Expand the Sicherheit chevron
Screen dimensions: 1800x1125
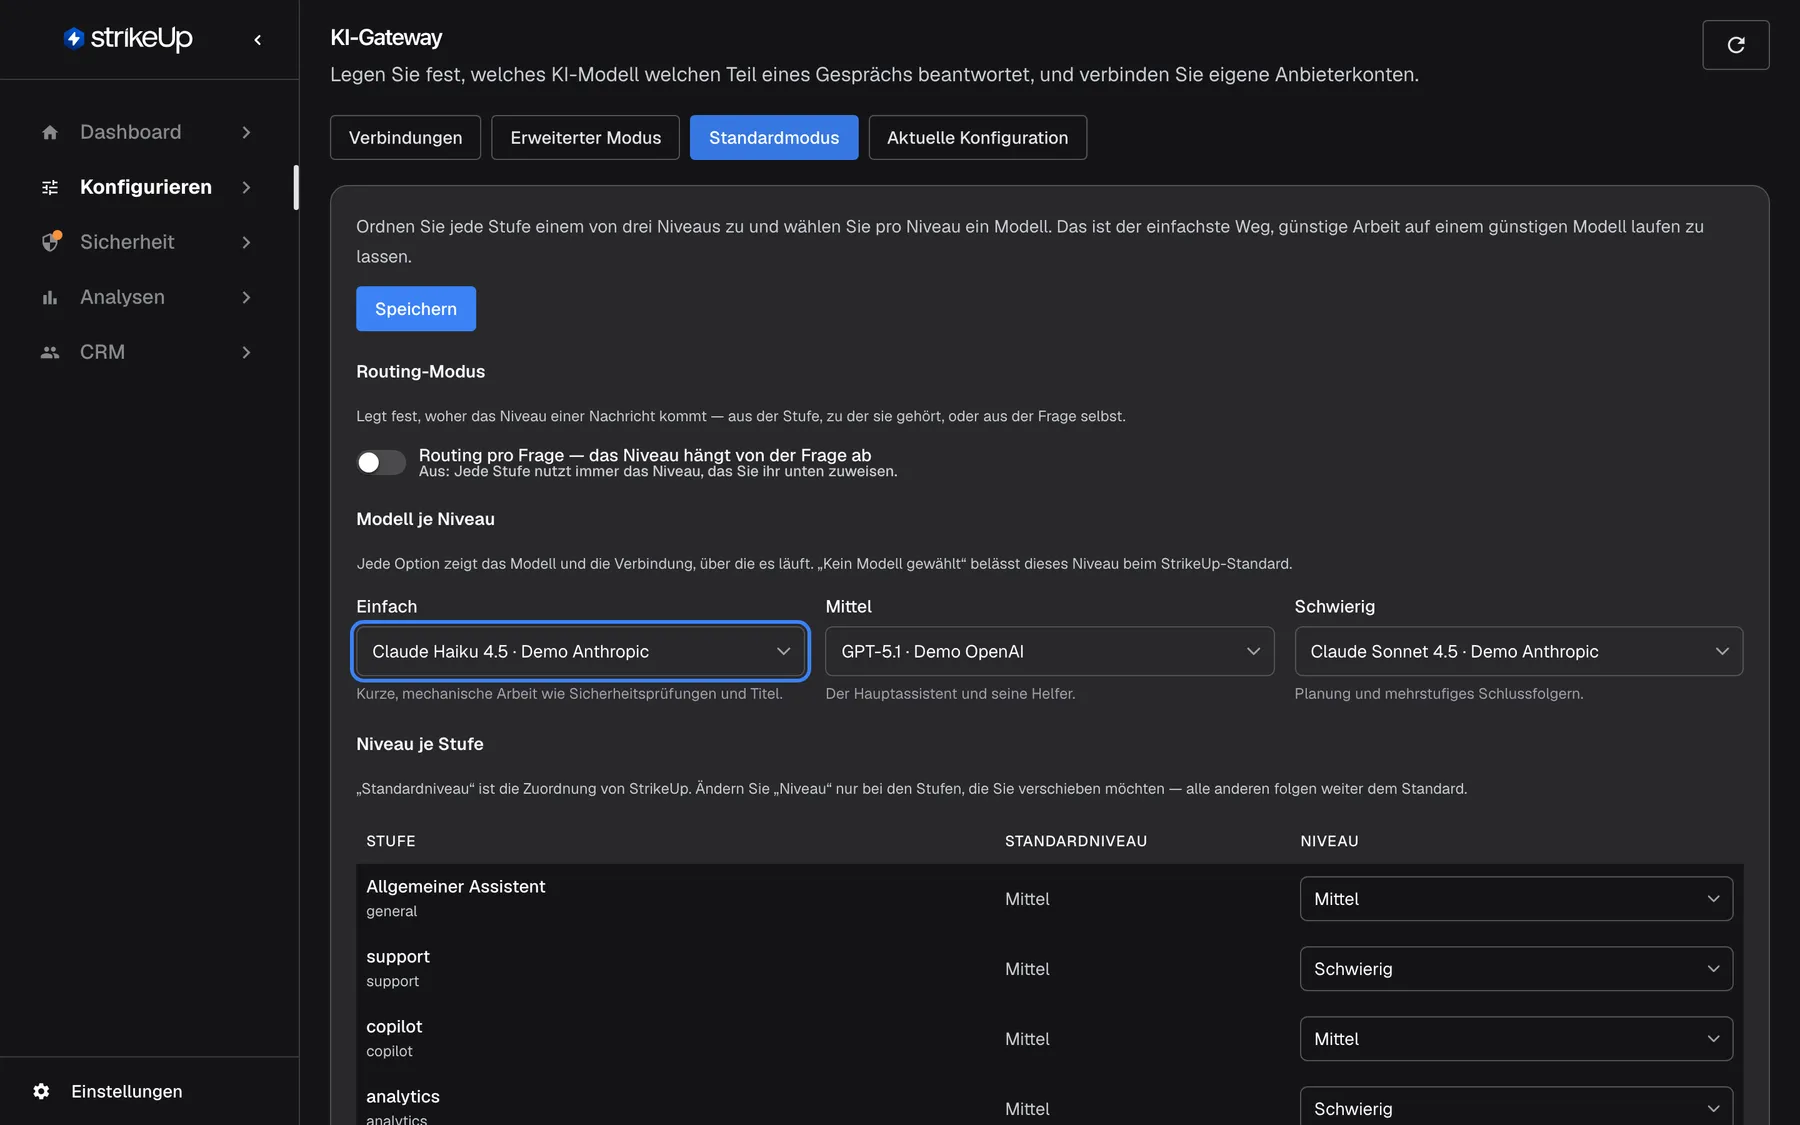pyautogui.click(x=246, y=242)
